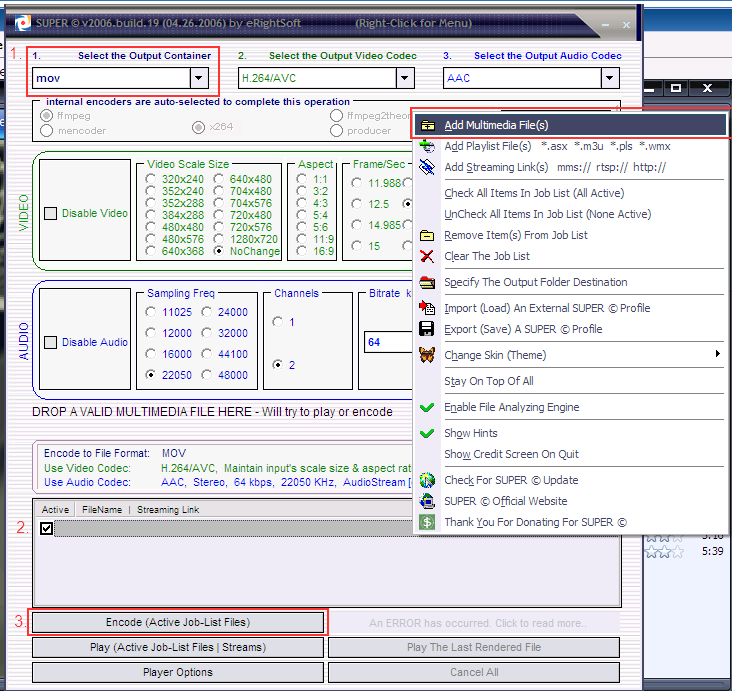
Task: Tick the Disable Audio checkbox
Action: pyautogui.click(x=50, y=342)
